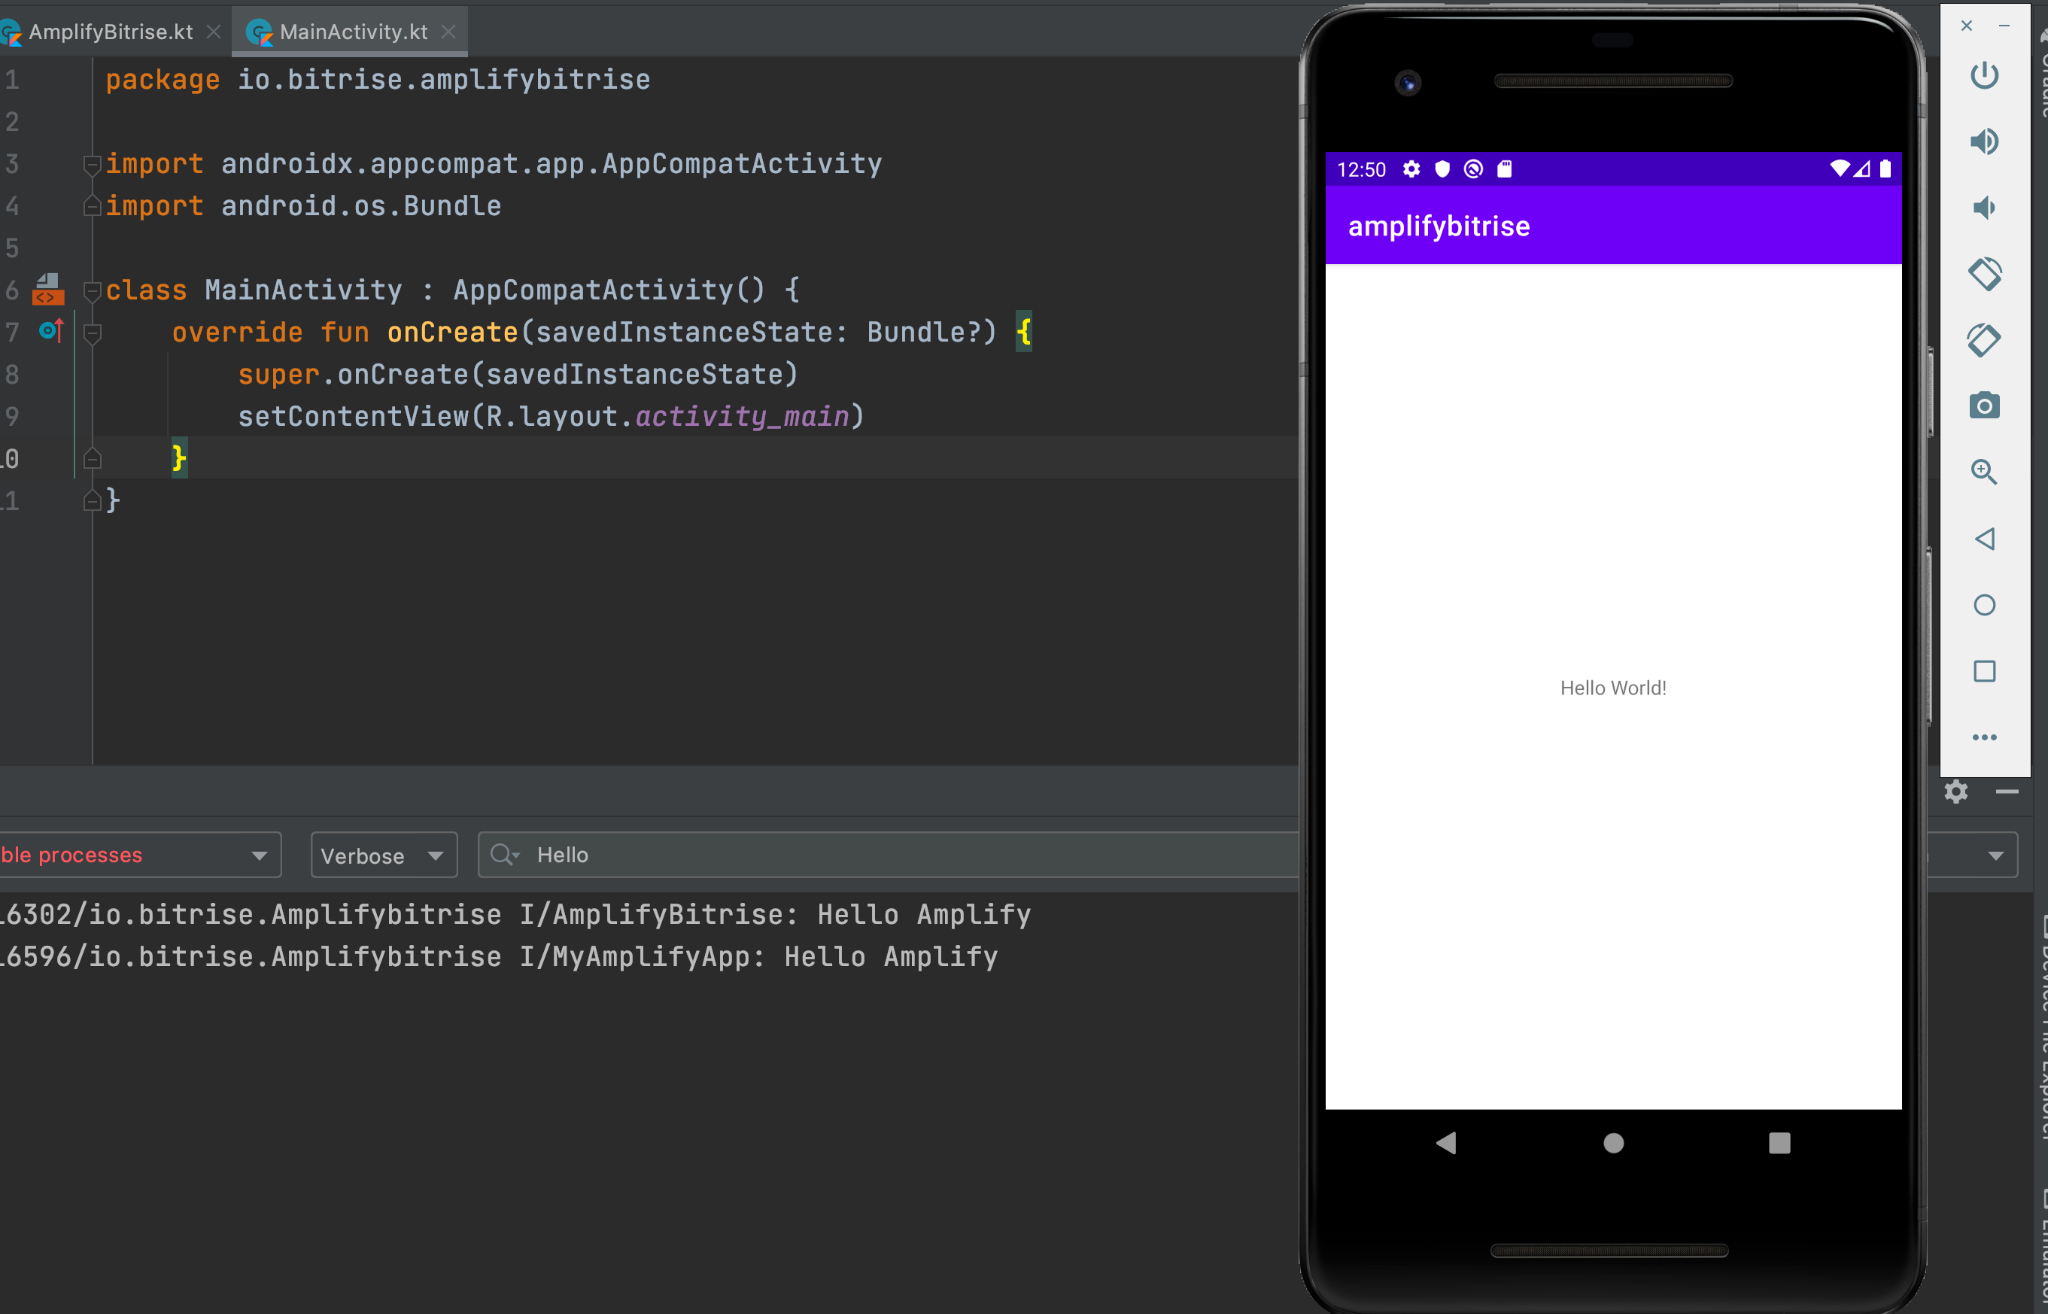Tap the shield icon in phone status bar
The width and height of the screenshot is (2048, 1314).
[x=1442, y=169]
